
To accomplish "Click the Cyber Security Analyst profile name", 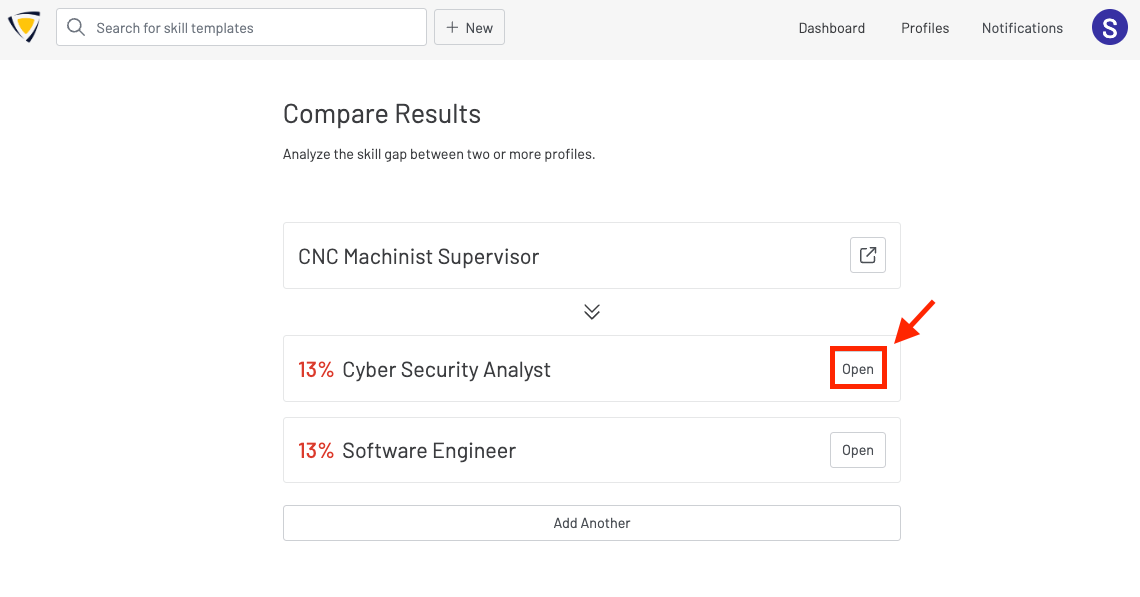I will pyautogui.click(x=446, y=370).
